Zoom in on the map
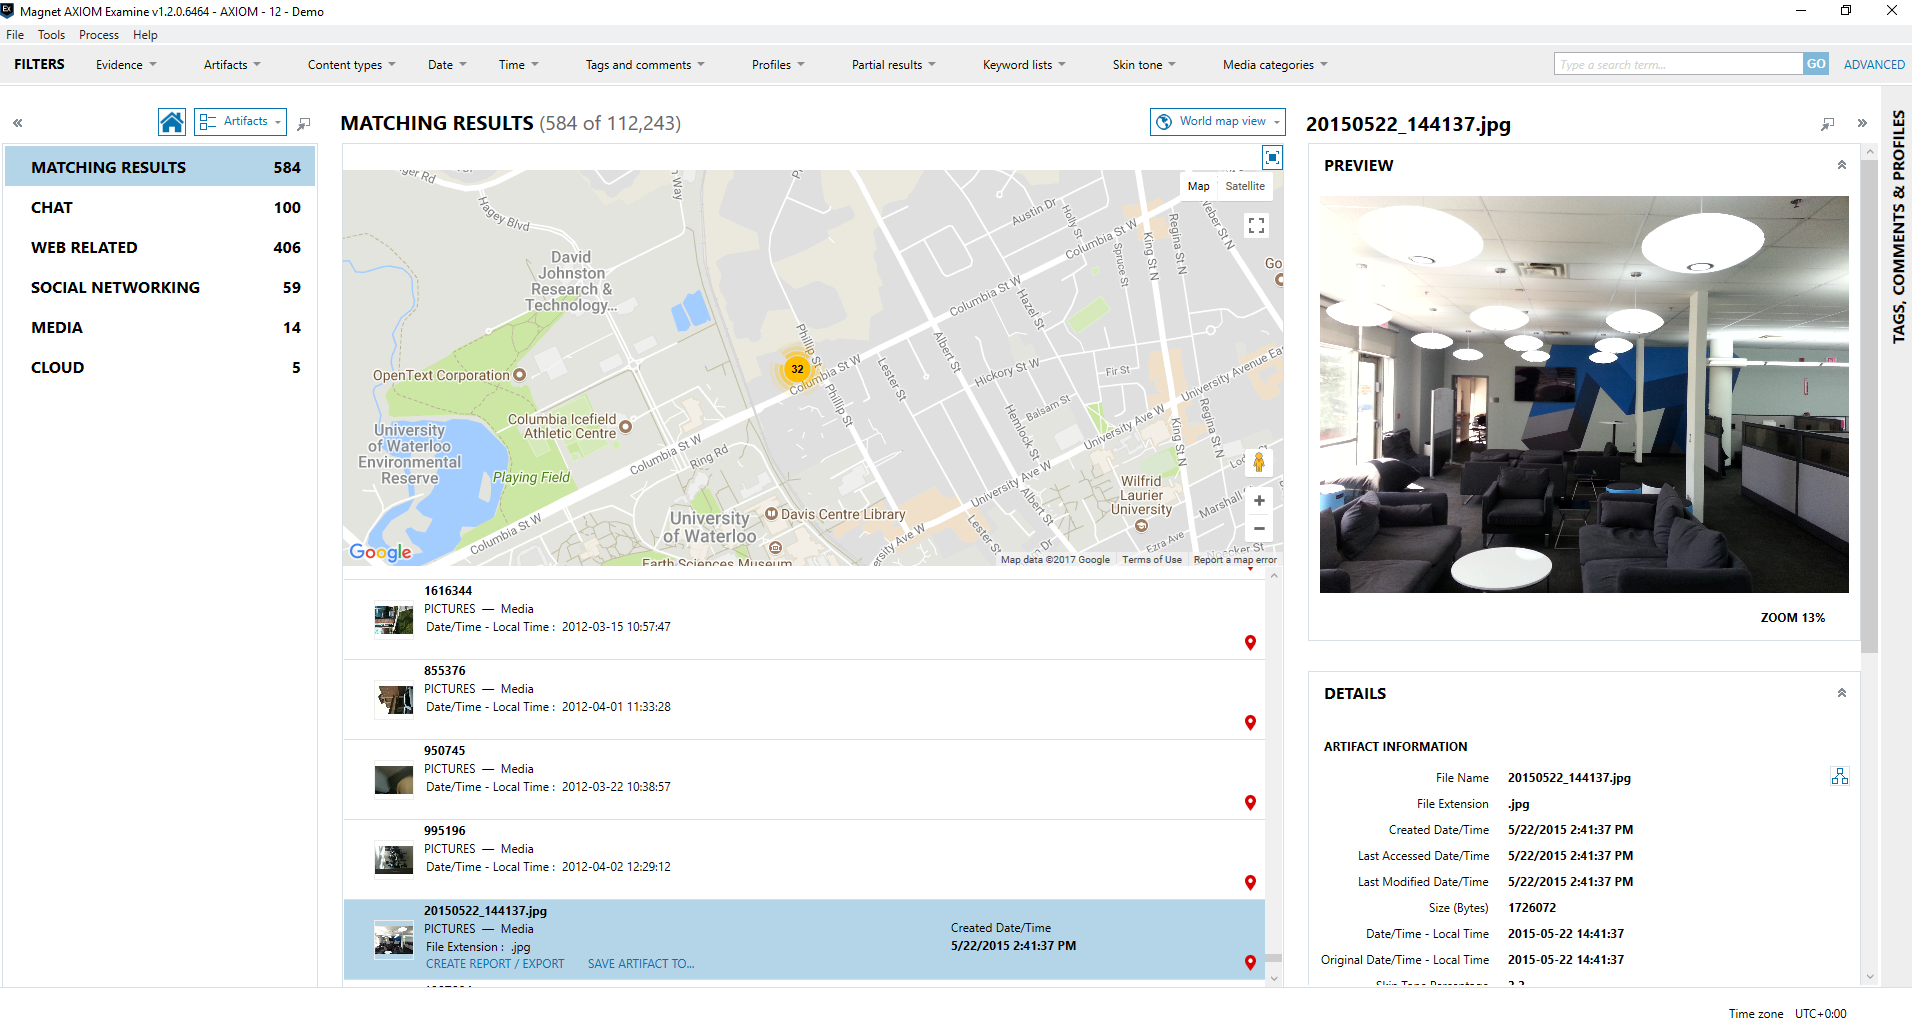Screen dimensions: 1912x1029 coord(1259,501)
